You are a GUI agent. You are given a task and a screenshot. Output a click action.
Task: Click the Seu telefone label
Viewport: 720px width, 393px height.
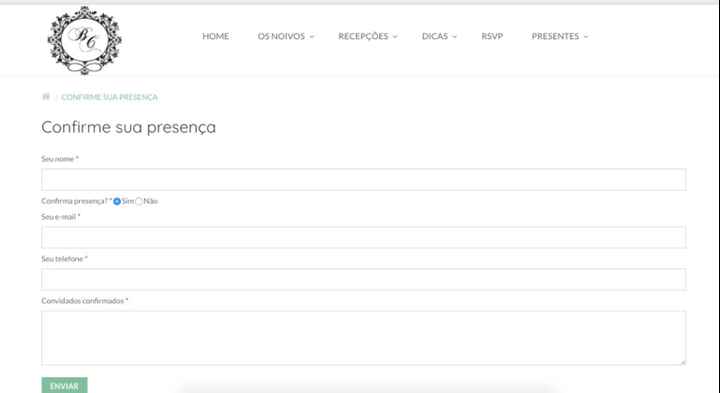(x=64, y=259)
